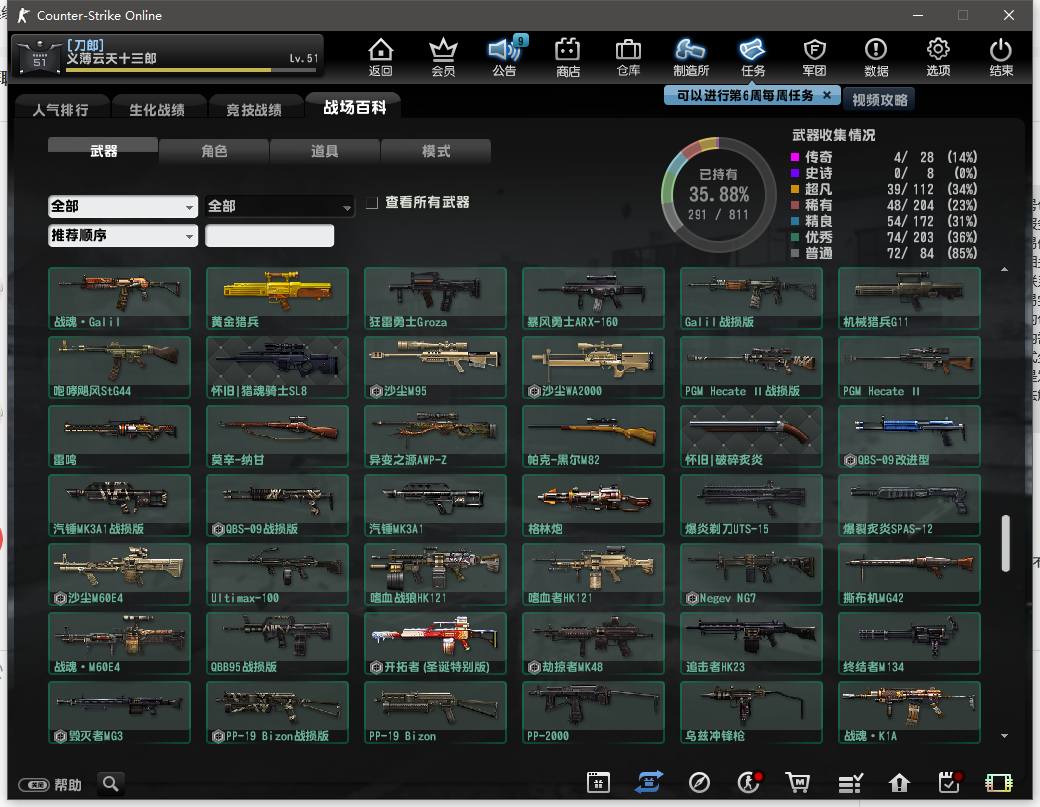Click the blue exchange arrows icon
Image resolution: width=1040 pixels, height=807 pixels.
point(649,782)
